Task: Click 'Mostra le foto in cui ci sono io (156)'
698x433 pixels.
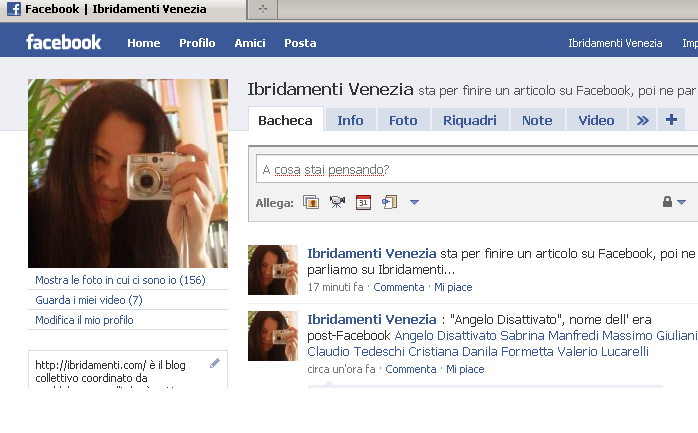Action: pyautogui.click(x=120, y=280)
